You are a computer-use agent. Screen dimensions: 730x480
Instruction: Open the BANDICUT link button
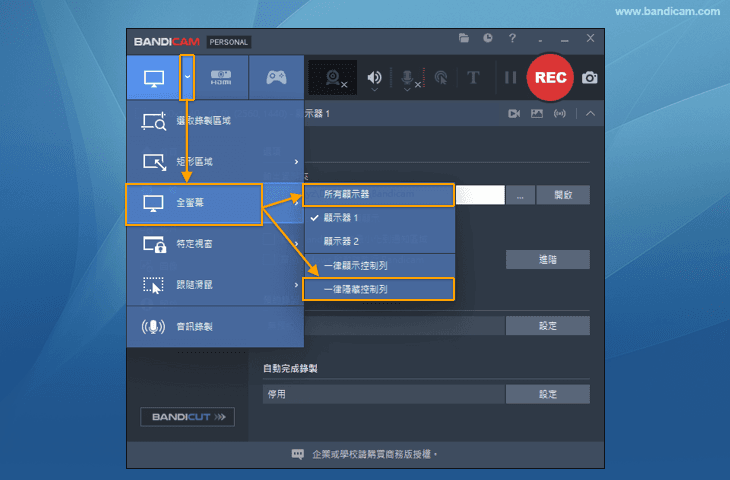(188, 417)
